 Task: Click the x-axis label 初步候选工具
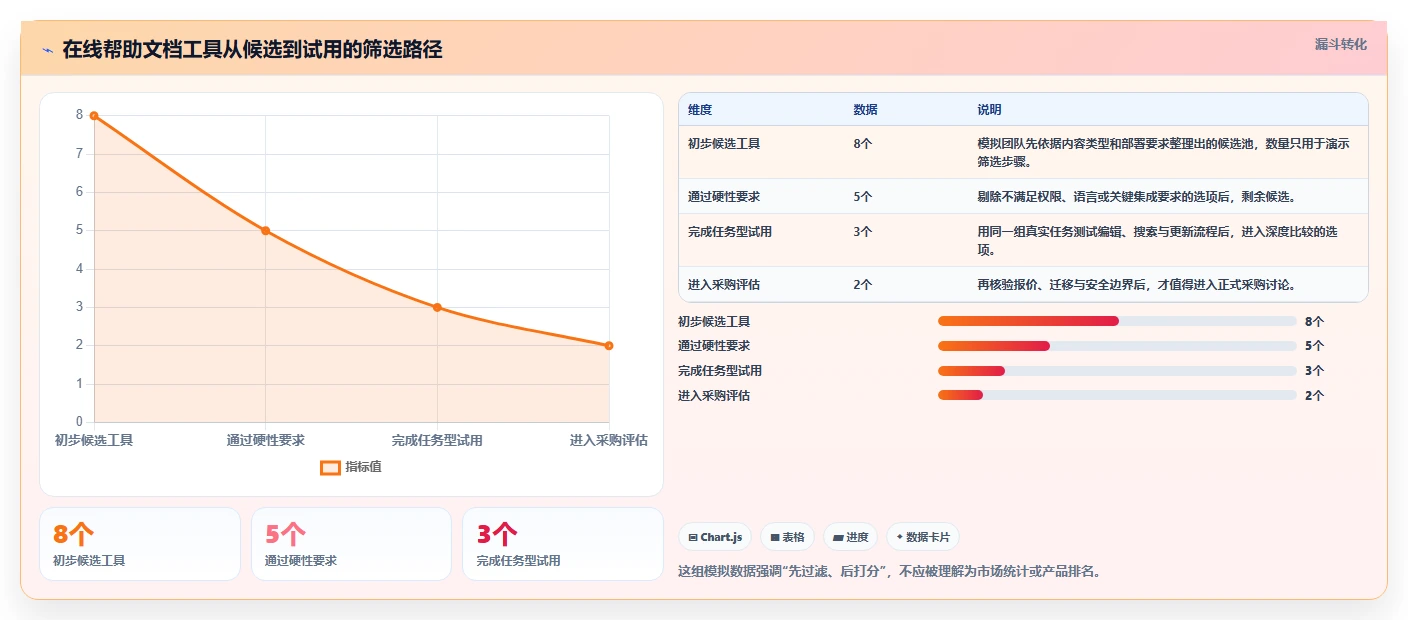coord(94,440)
